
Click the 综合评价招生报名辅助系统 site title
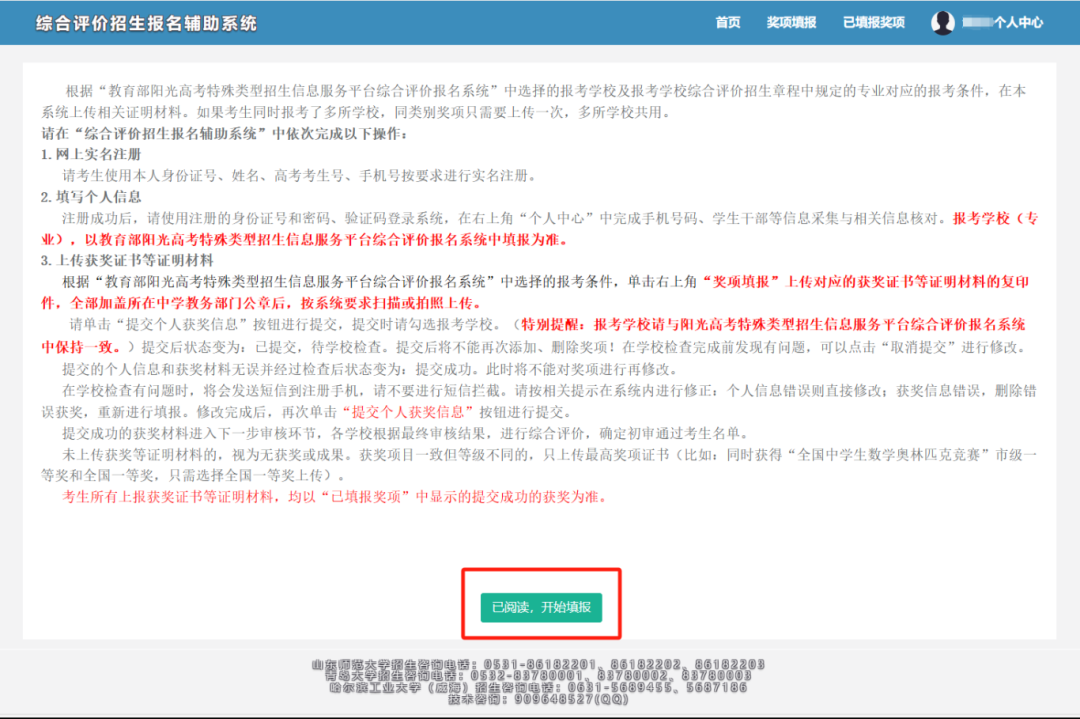pos(146,23)
